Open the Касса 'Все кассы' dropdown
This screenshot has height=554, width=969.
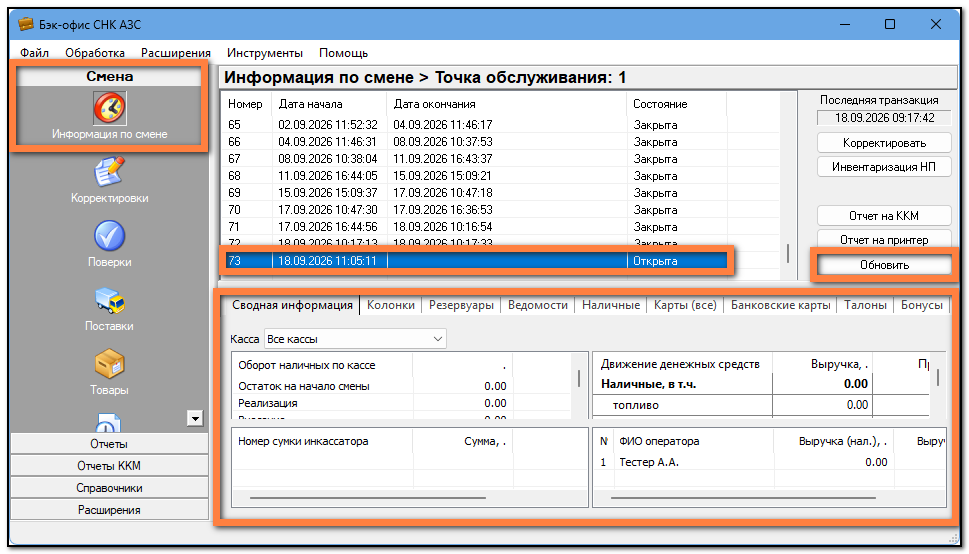pyautogui.click(x=355, y=339)
